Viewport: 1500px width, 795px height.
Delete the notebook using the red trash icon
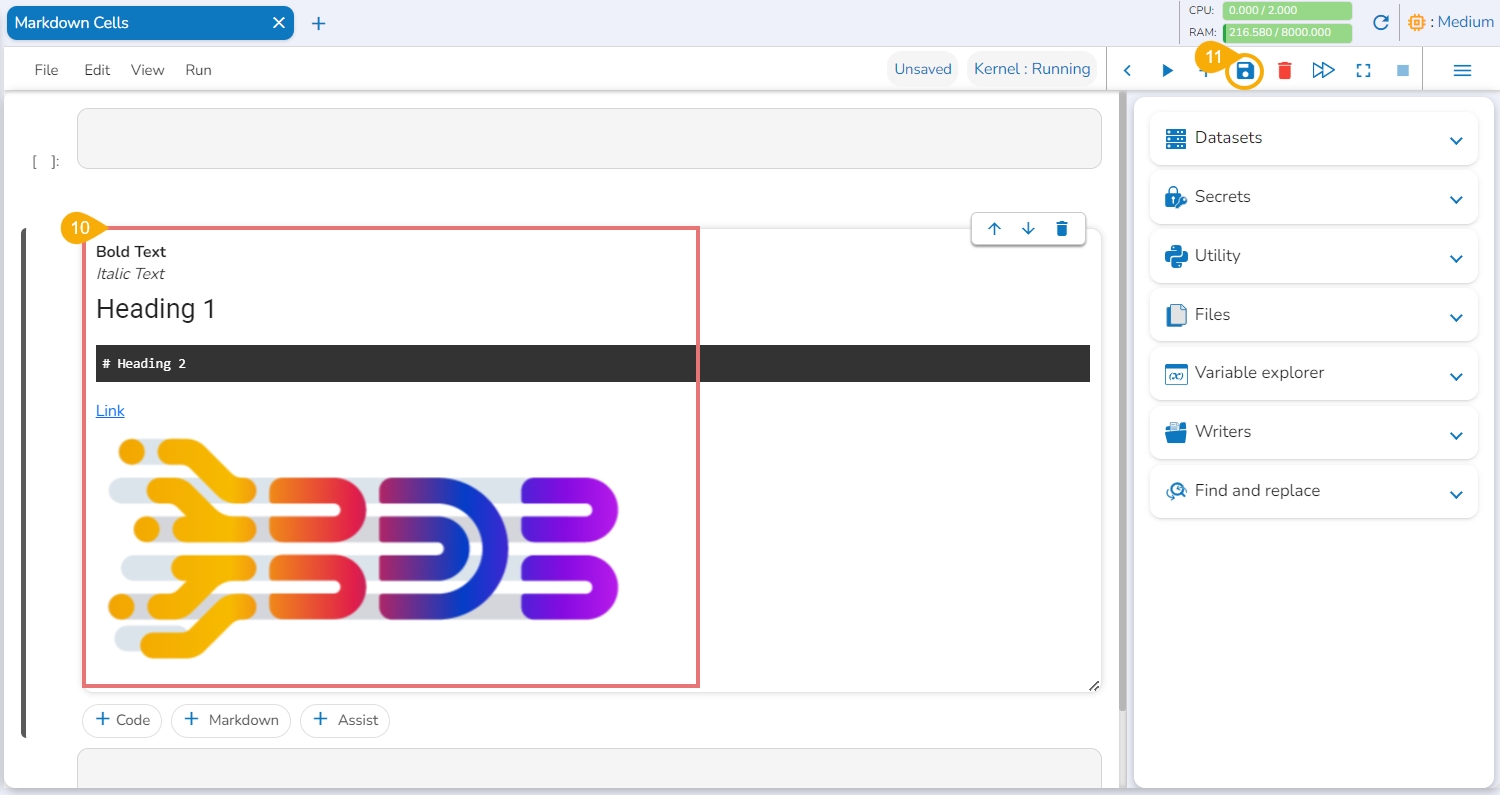pos(1285,70)
